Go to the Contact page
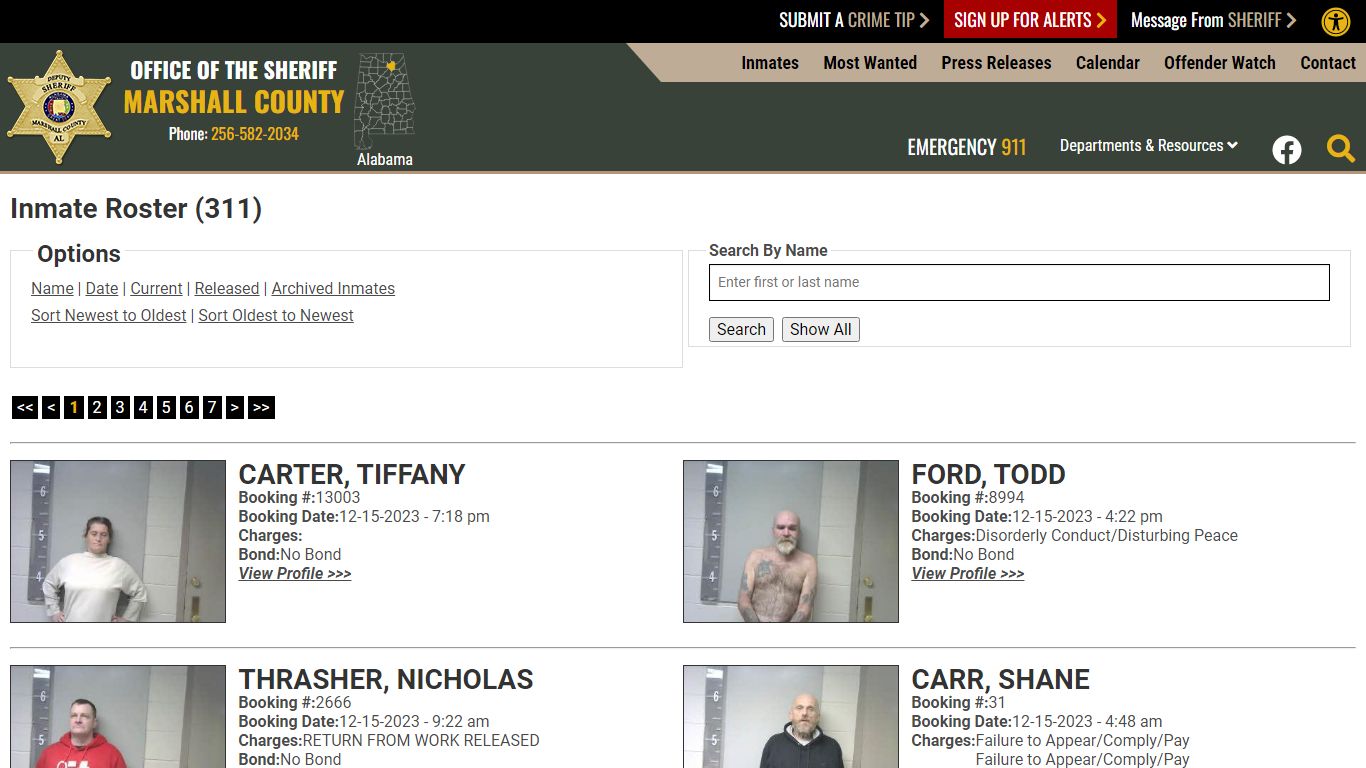Screen dimensions: 1366x768 pos(1328,62)
